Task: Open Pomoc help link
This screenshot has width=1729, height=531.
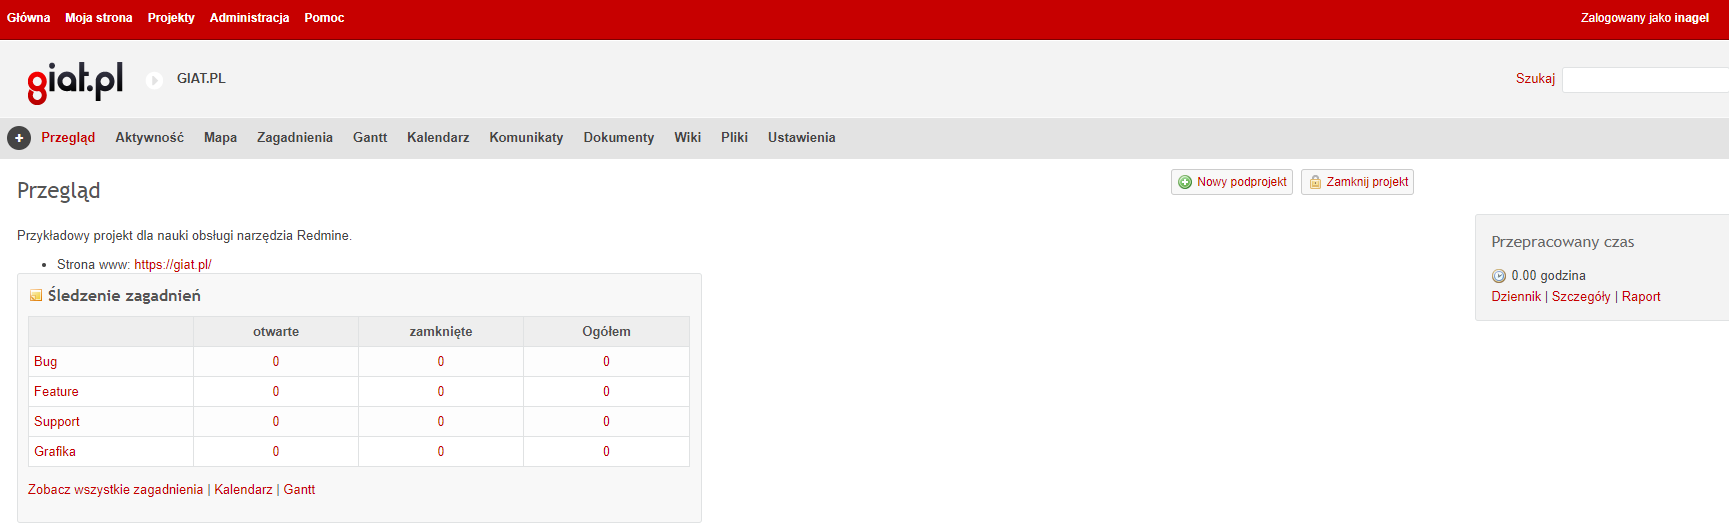Action: [x=324, y=18]
